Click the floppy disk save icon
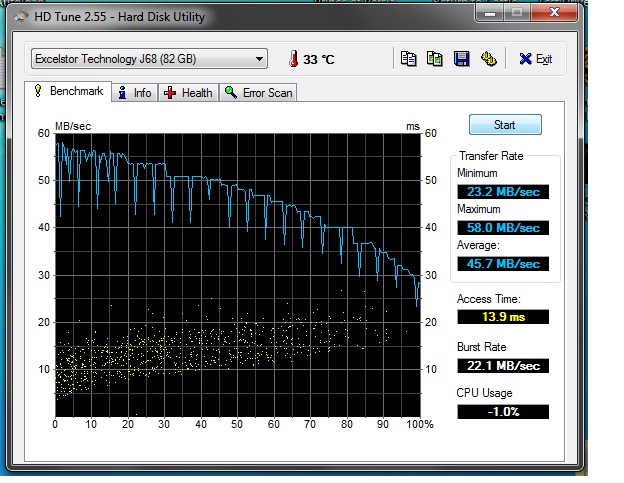Viewport: 624px width, 483px height. pyautogui.click(x=462, y=59)
